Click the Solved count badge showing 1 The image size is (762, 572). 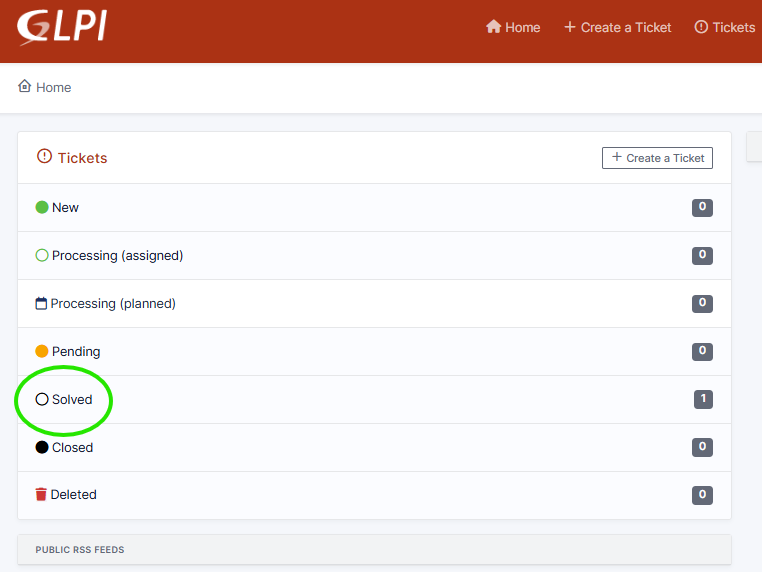point(703,400)
